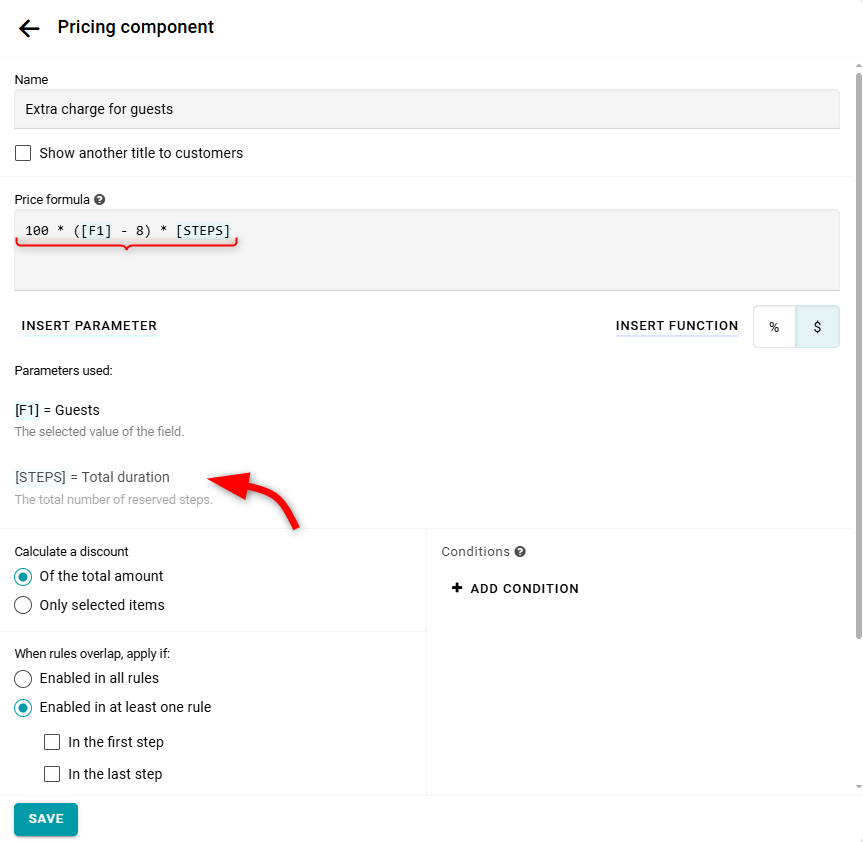The image size is (863, 842).
Task: Check In the last step
Action: [53, 774]
